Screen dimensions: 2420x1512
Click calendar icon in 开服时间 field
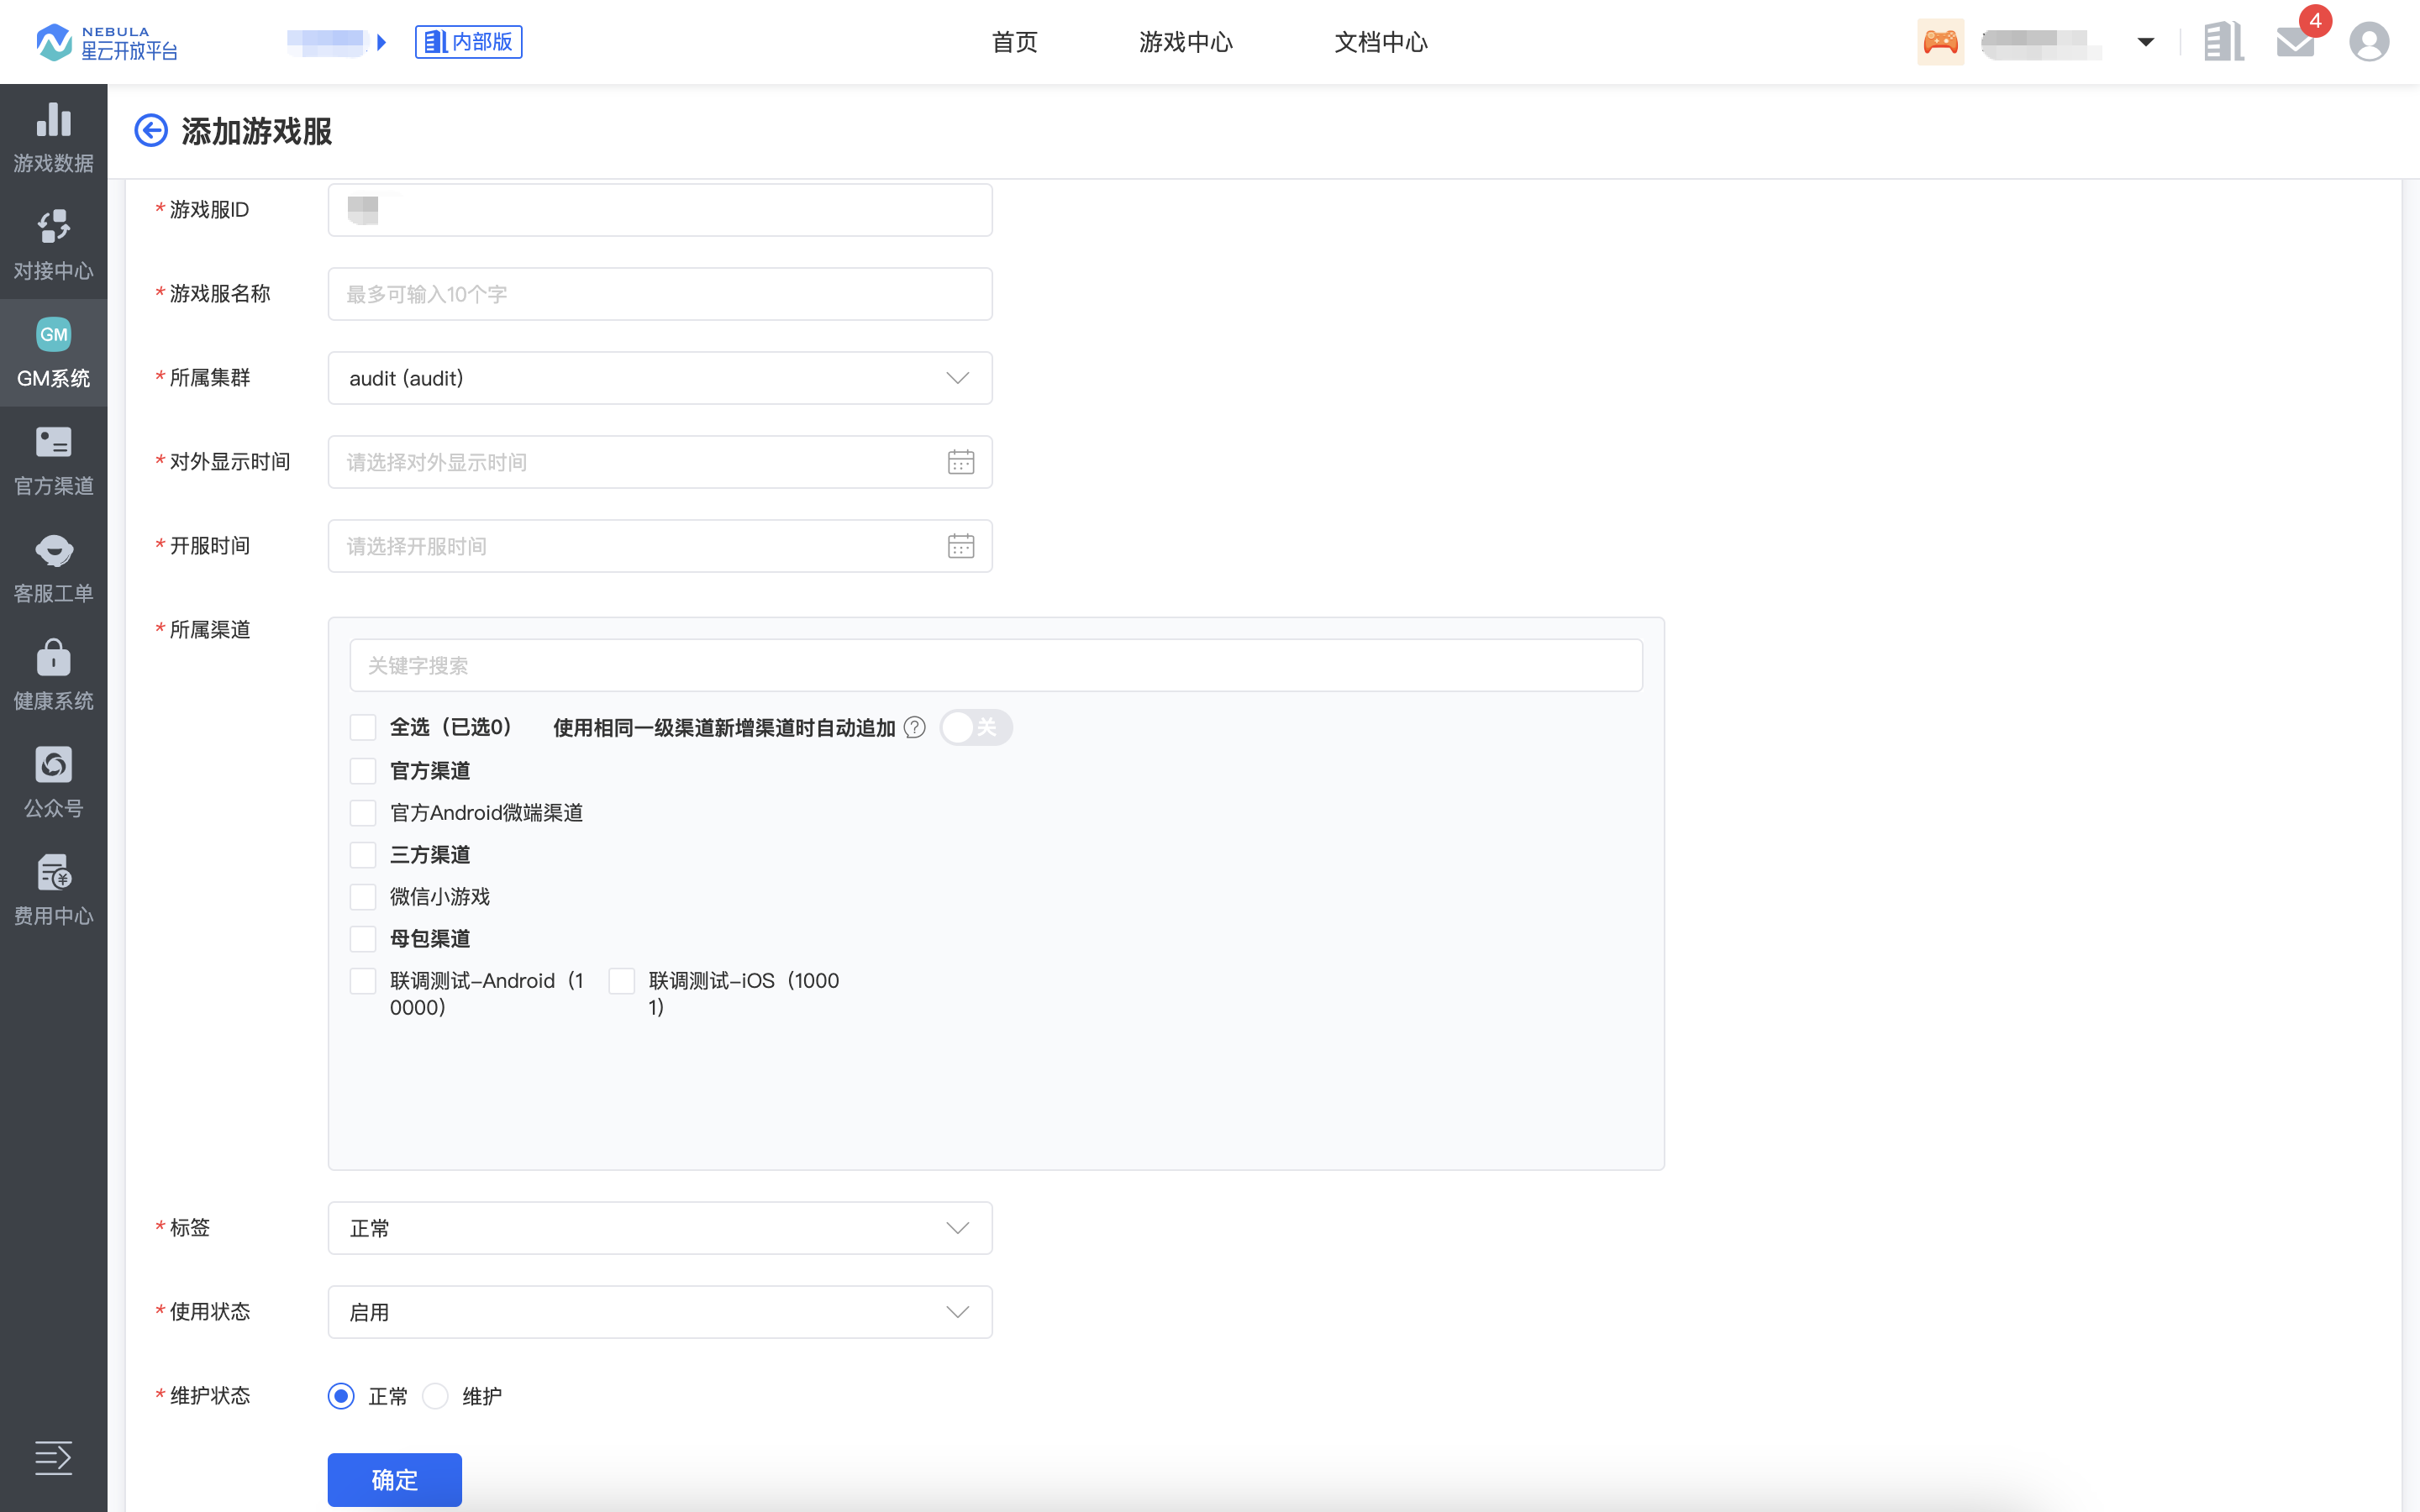point(960,546)
